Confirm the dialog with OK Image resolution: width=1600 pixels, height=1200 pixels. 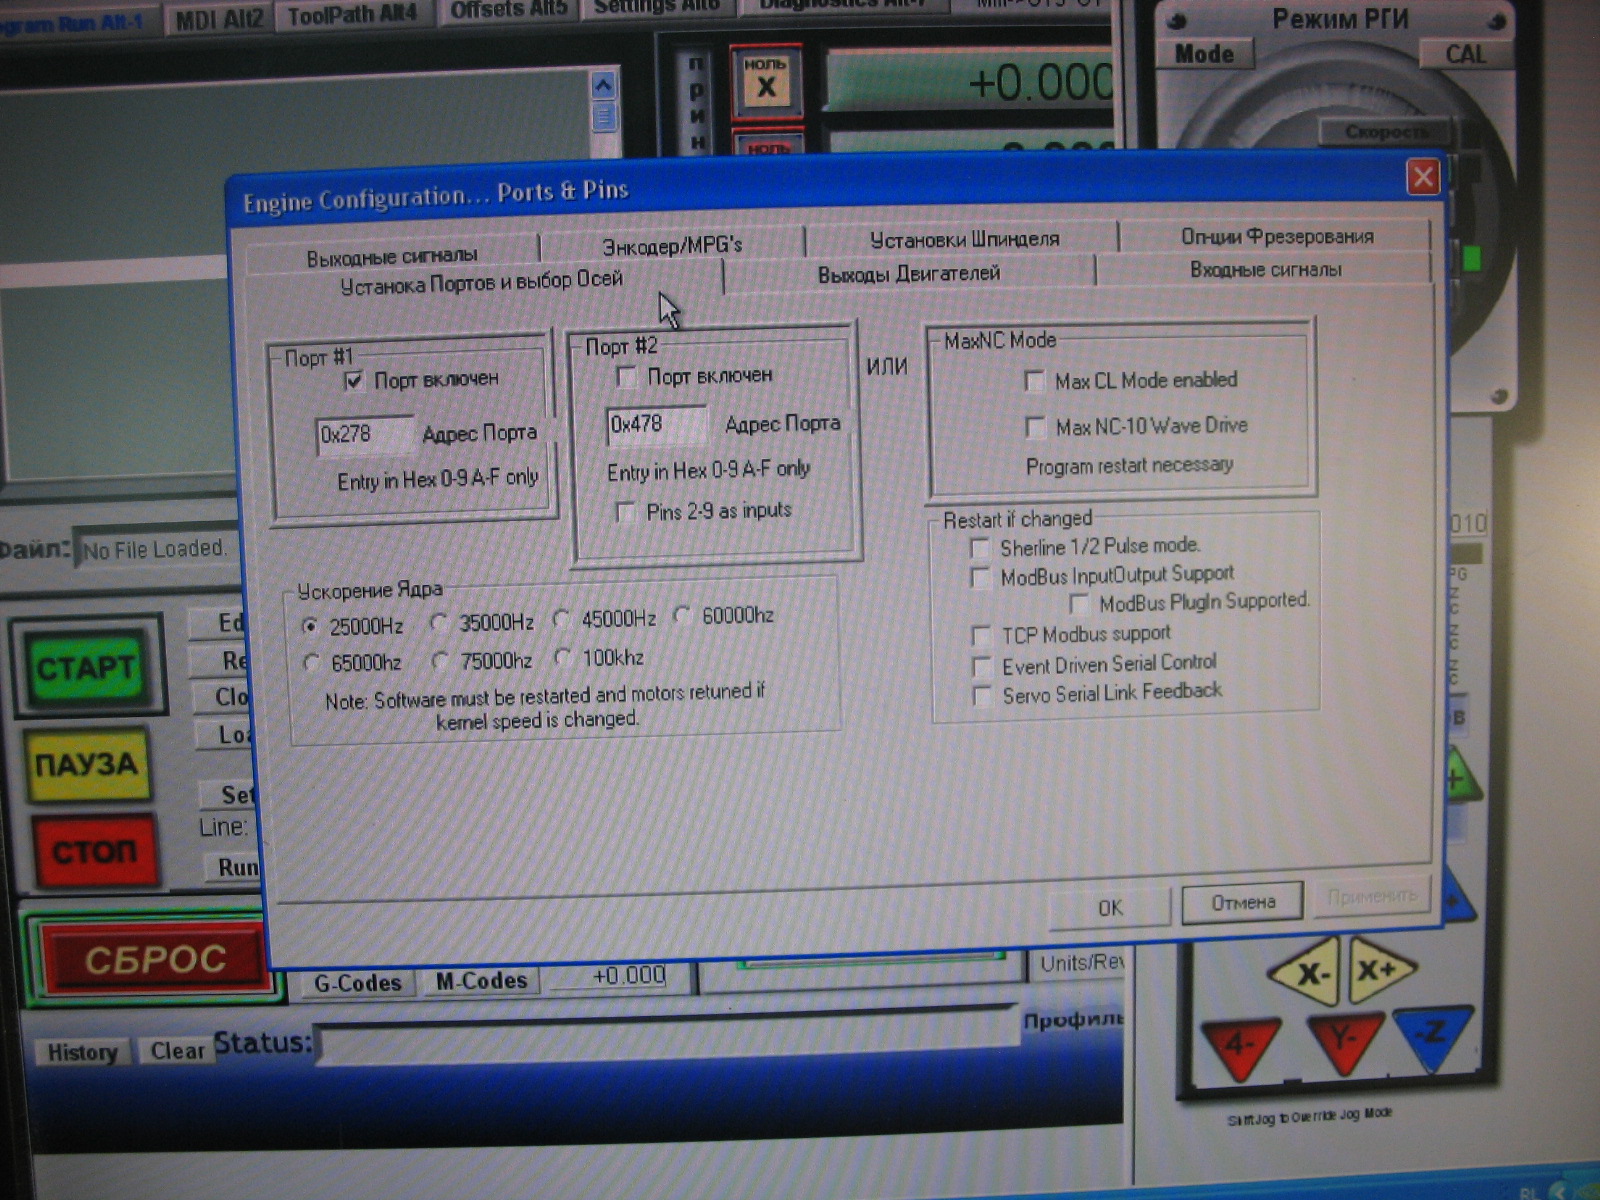click(1110, 907)
